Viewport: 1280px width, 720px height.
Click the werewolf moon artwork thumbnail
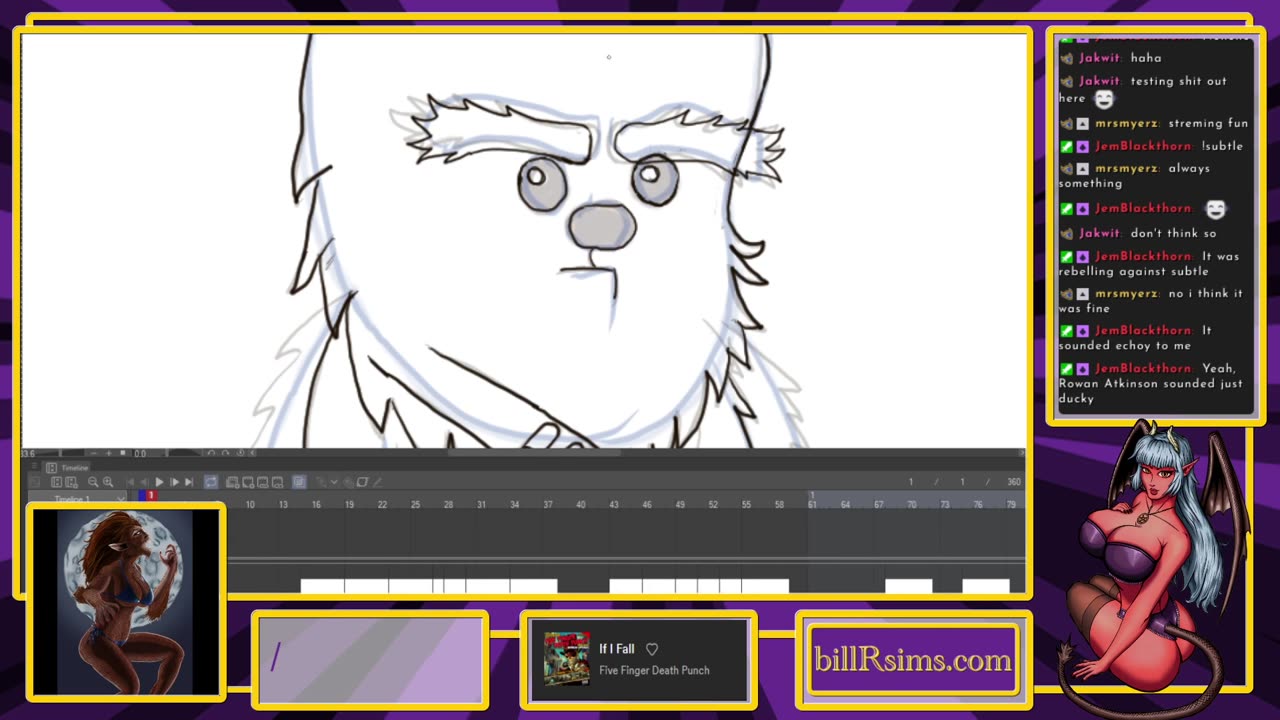126,602
